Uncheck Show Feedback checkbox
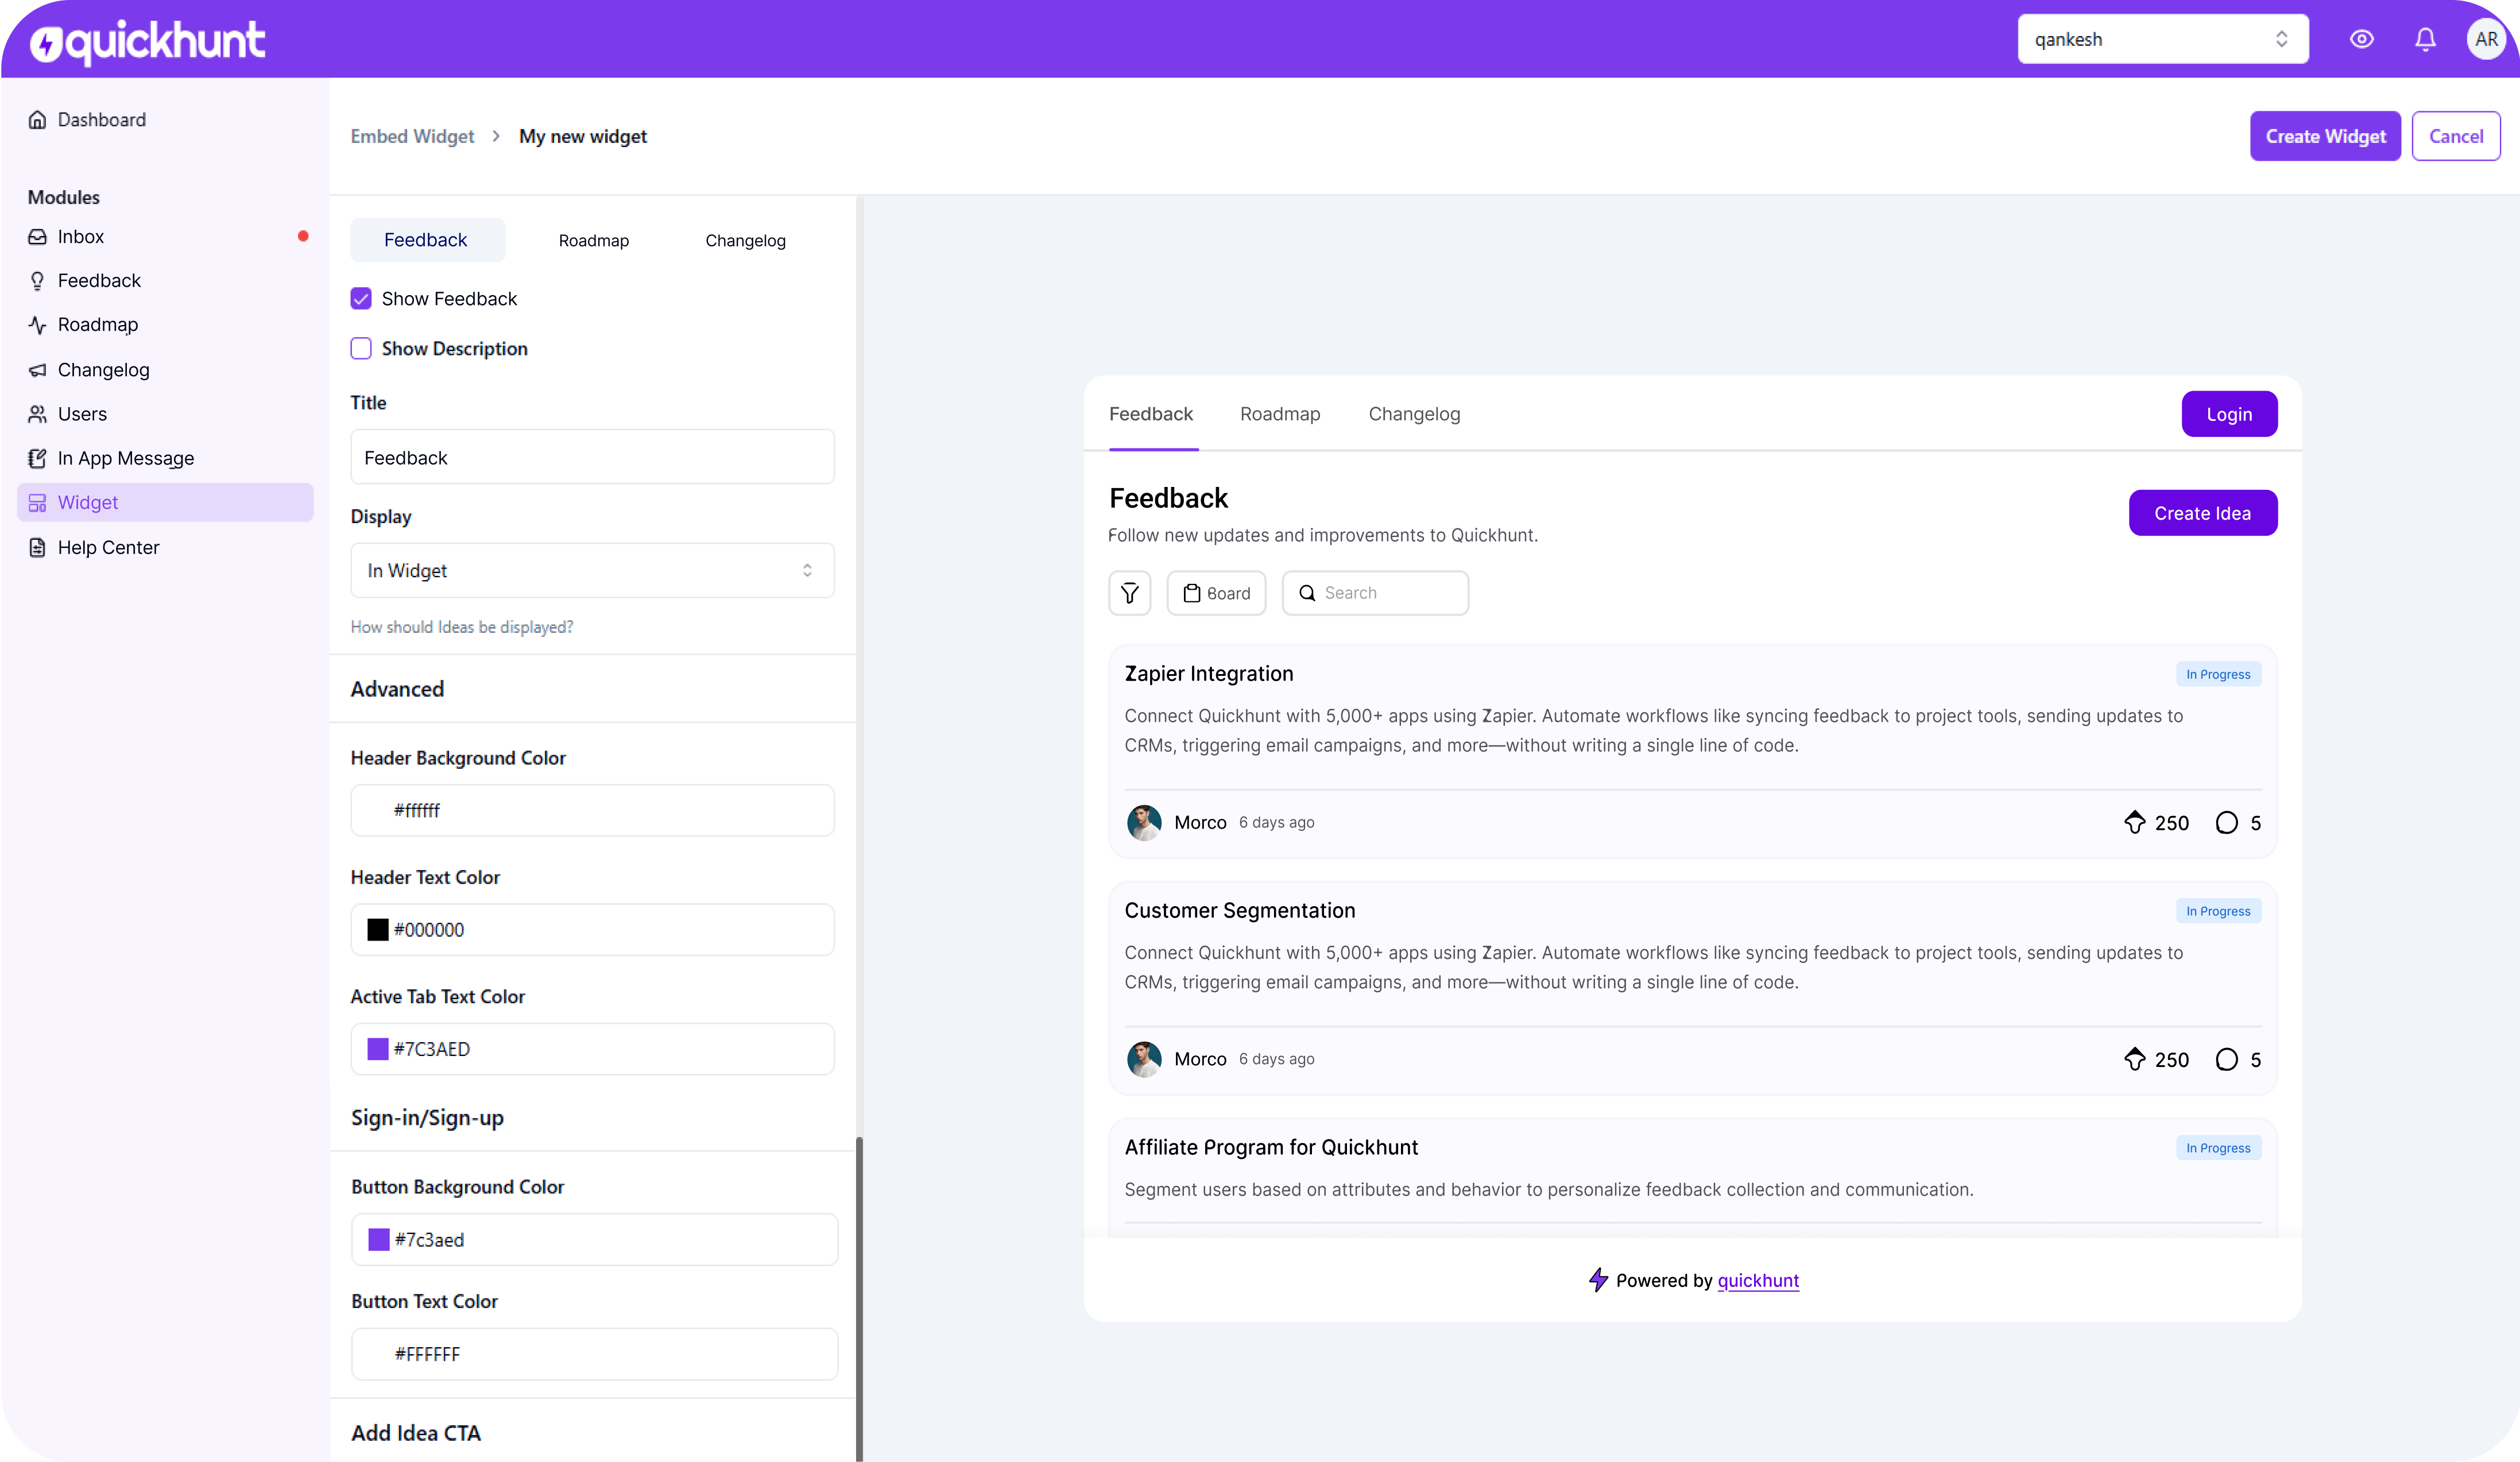This screenshot has width=2520, height=1462. (x=361, y=298)
